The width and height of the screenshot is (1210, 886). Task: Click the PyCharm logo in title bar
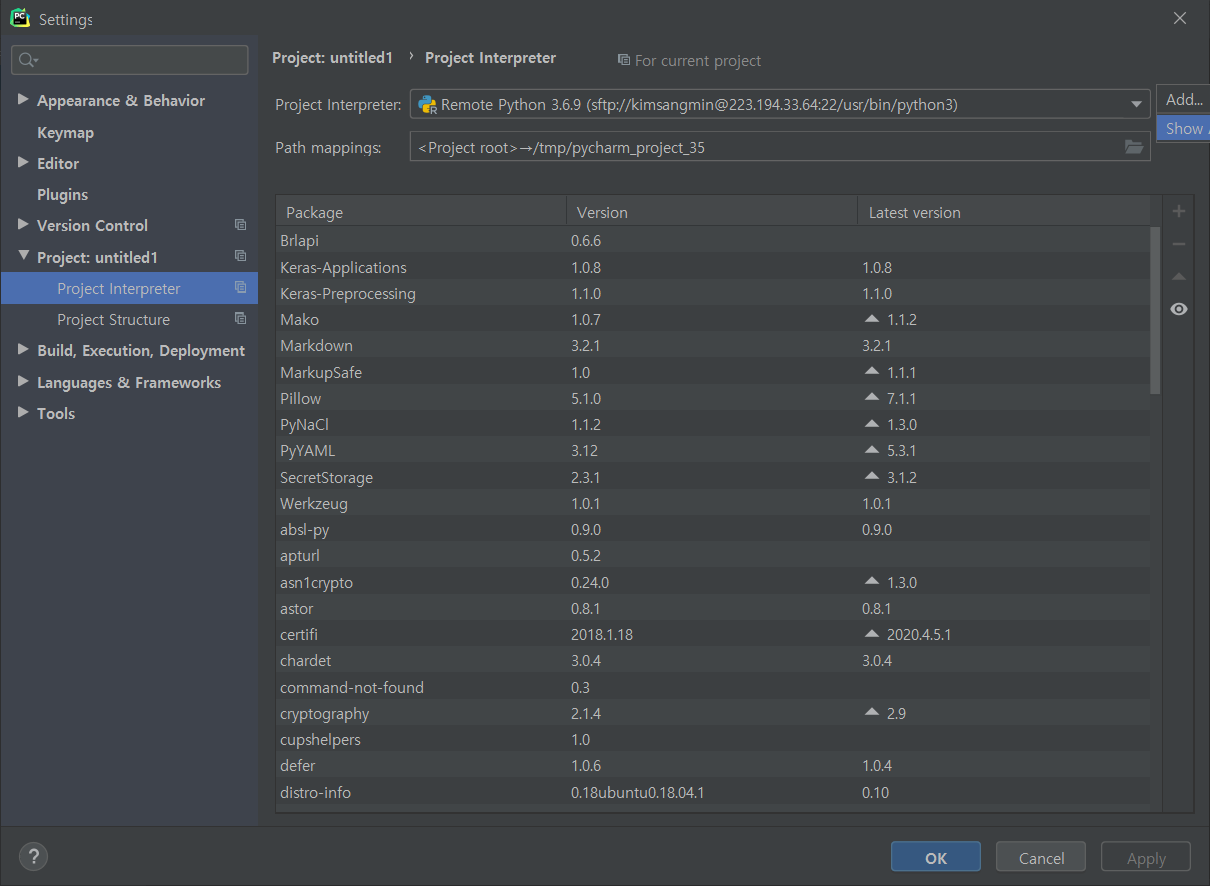pos(20,18)
